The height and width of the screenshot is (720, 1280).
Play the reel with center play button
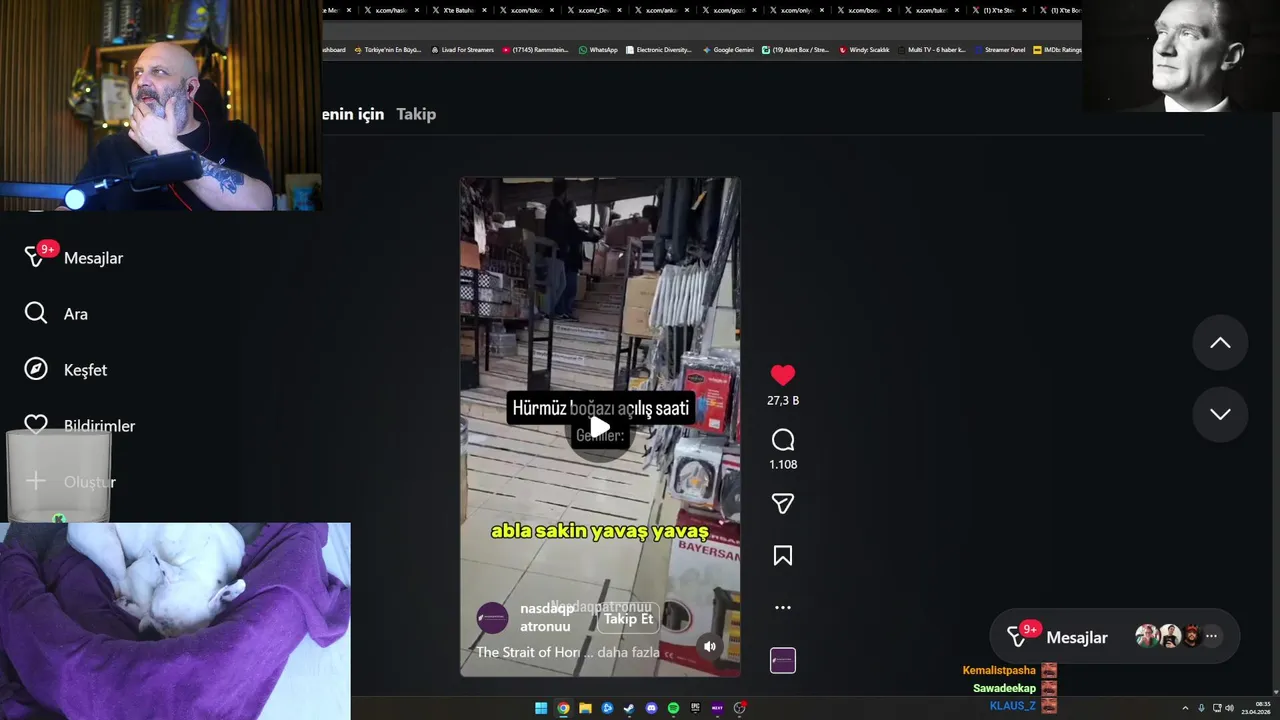click(599, 428)
